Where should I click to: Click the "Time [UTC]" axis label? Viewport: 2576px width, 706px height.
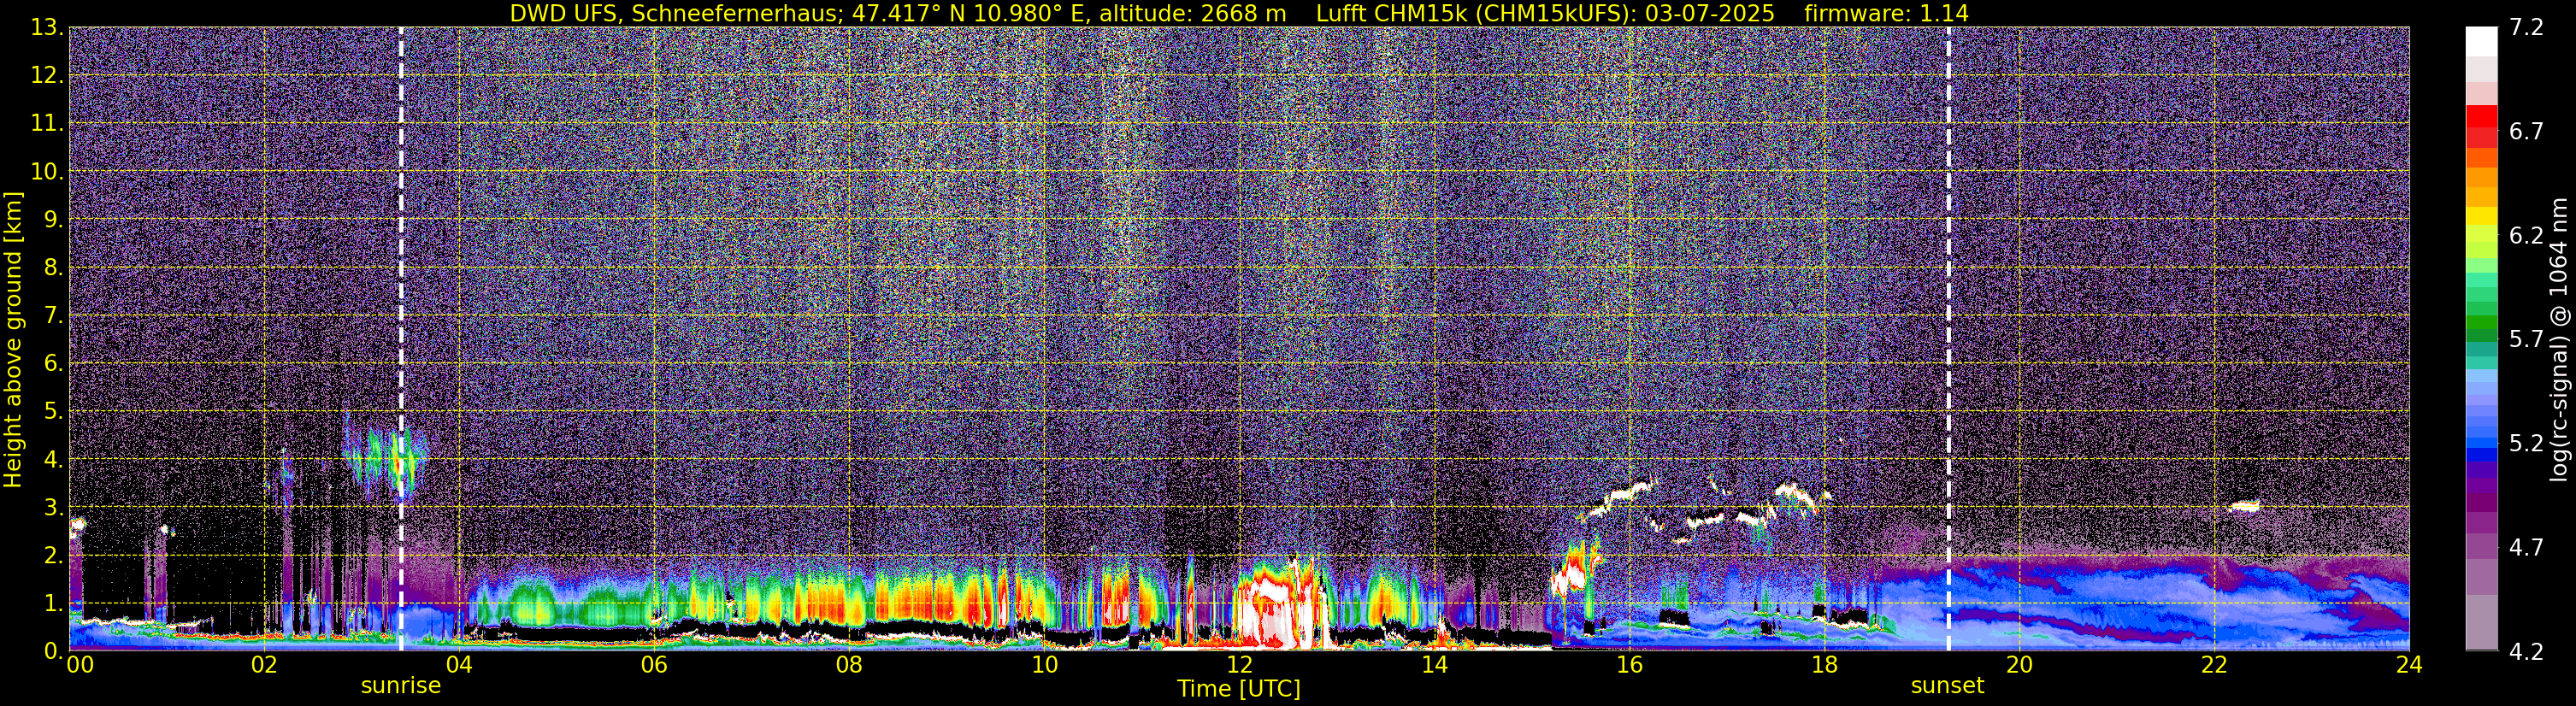pyautogui.click(x=1239, y=689)
